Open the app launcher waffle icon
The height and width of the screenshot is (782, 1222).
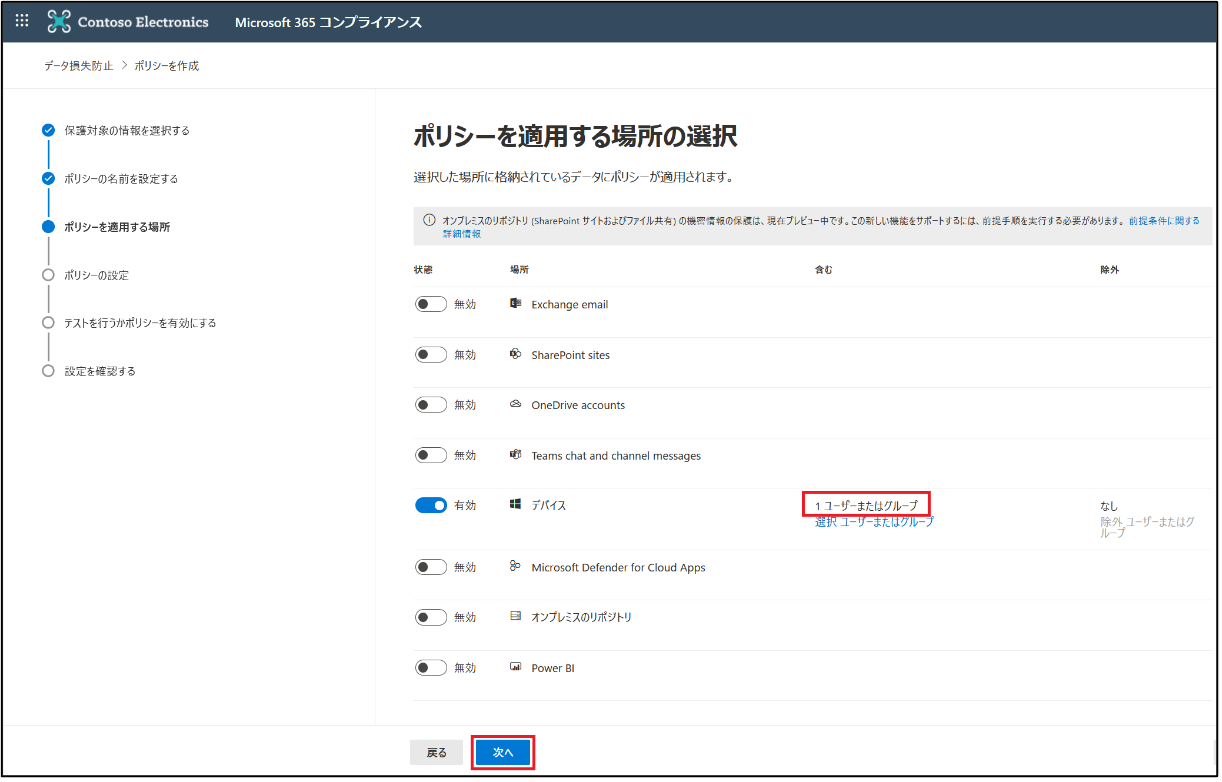coord(22,21)
